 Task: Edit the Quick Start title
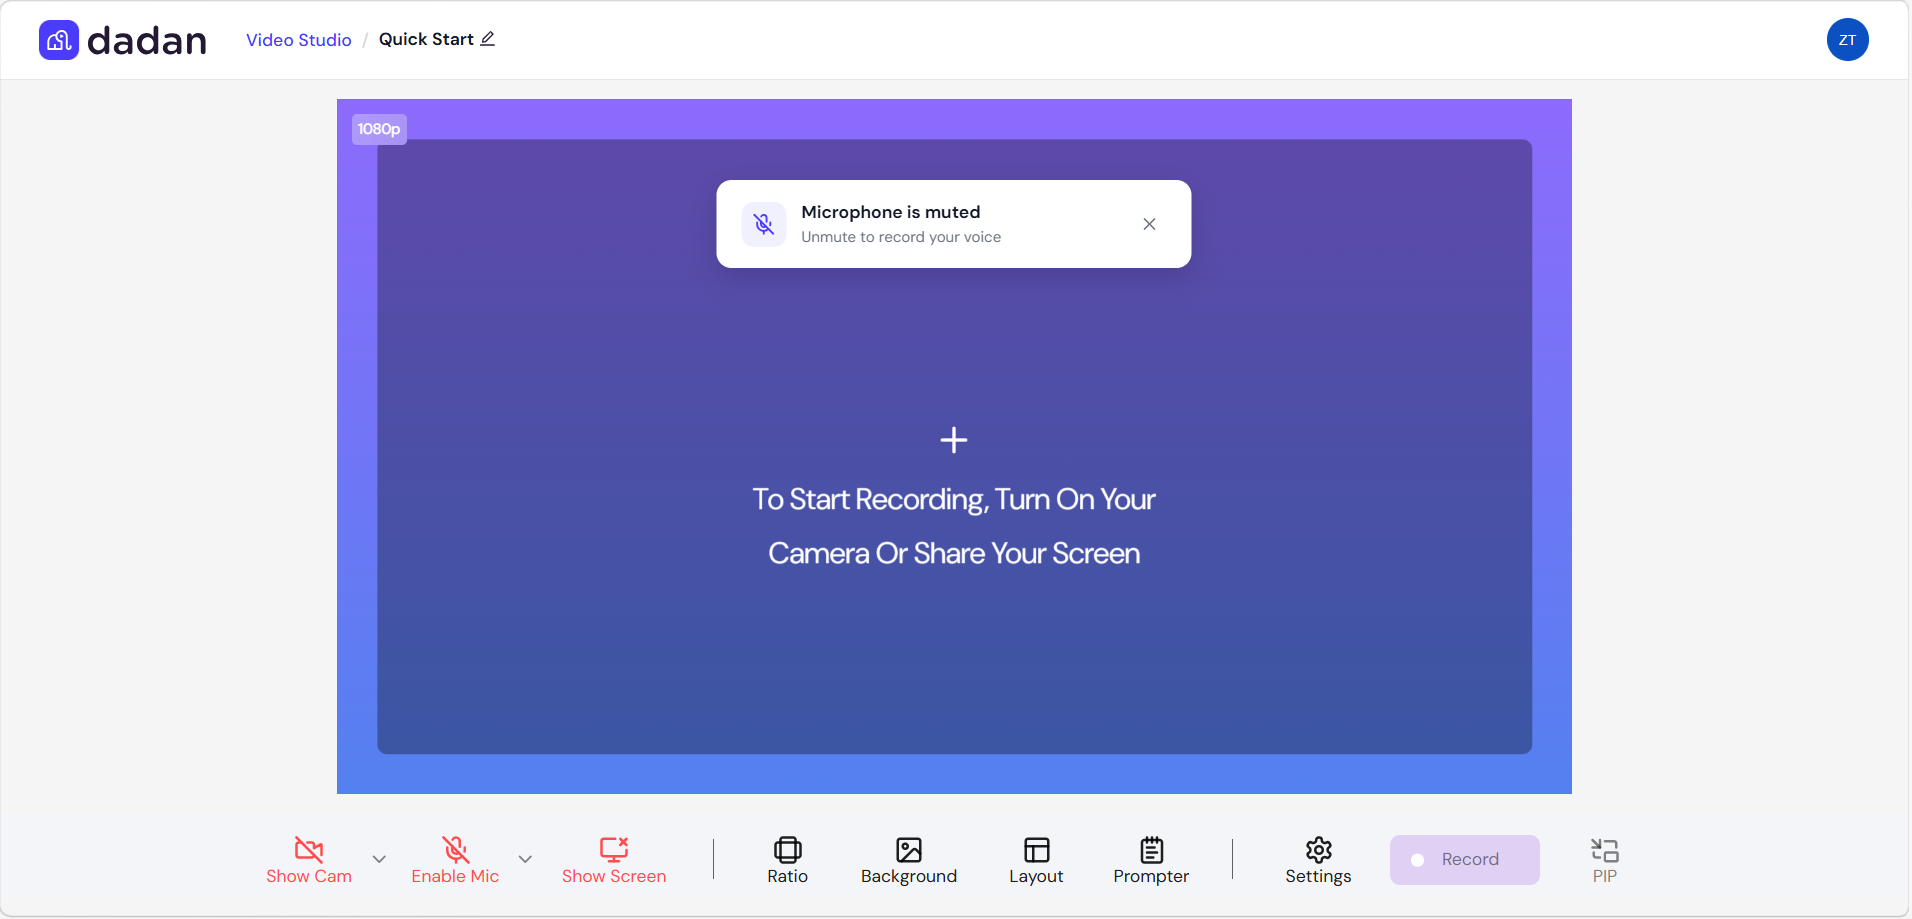click(487, 38)
